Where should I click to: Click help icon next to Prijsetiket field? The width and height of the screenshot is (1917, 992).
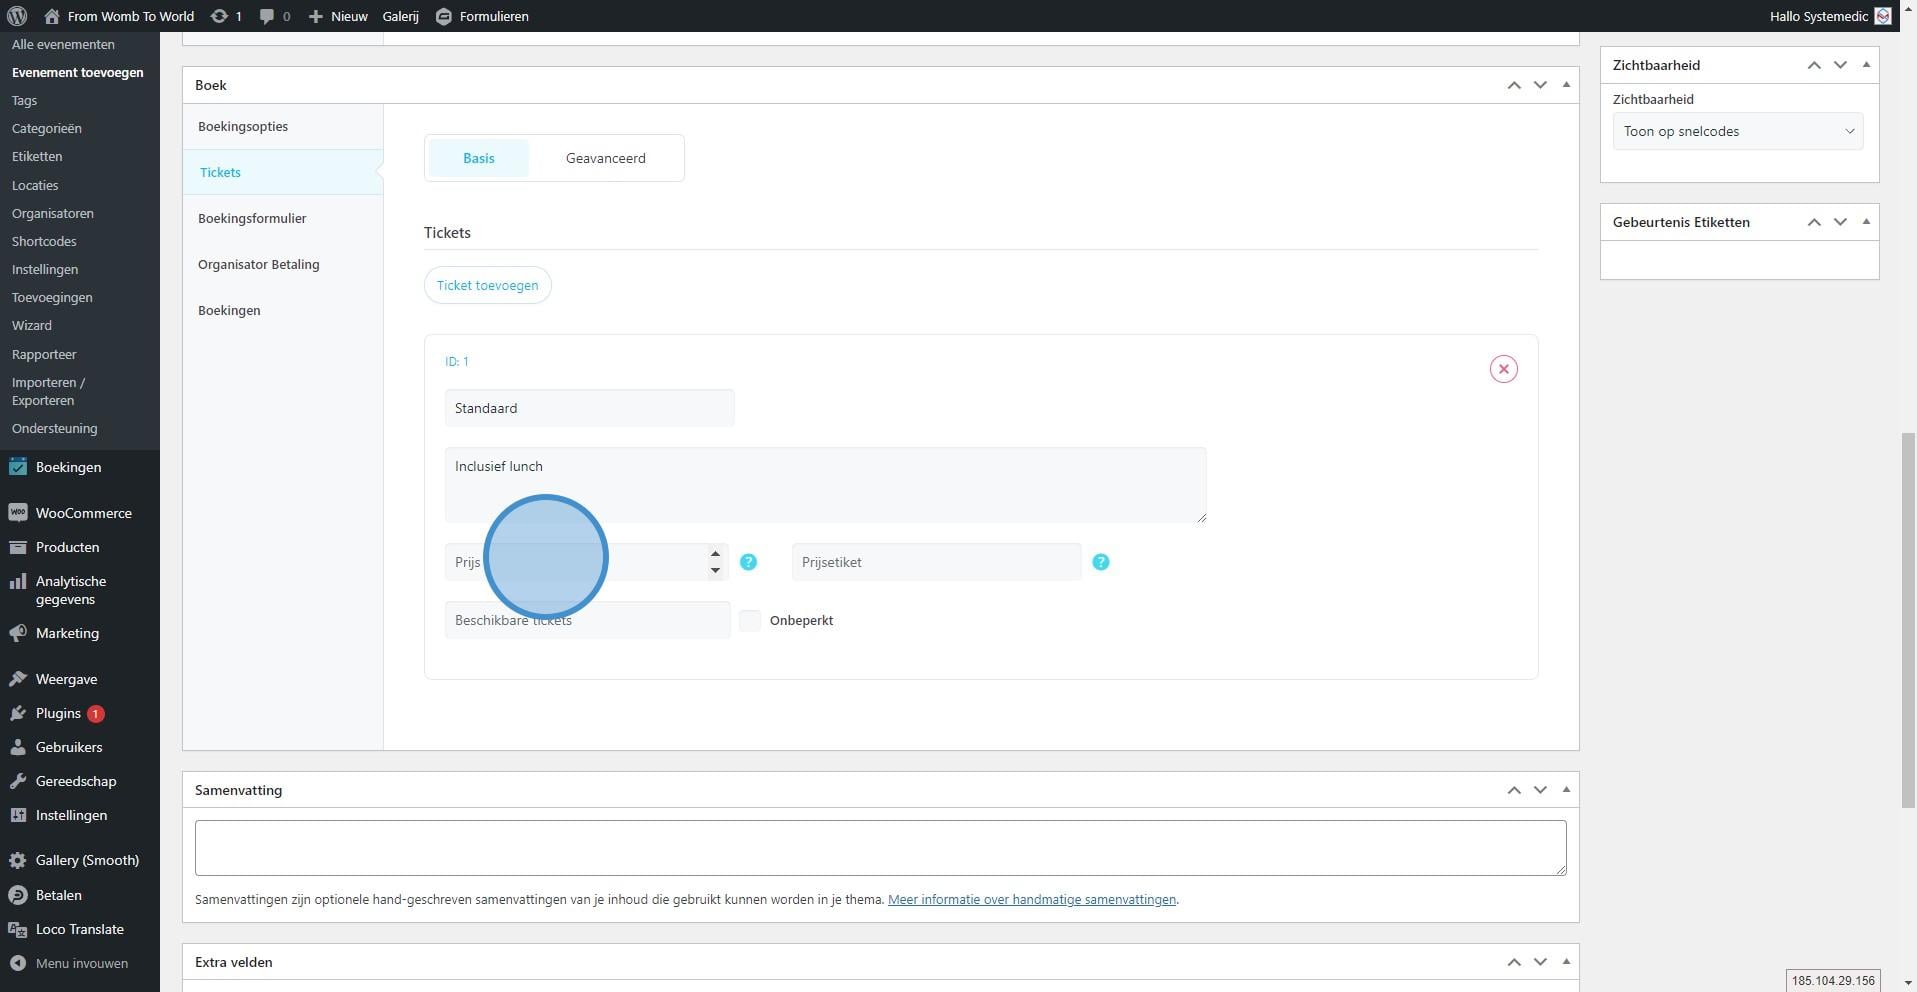click(1100, 562)
